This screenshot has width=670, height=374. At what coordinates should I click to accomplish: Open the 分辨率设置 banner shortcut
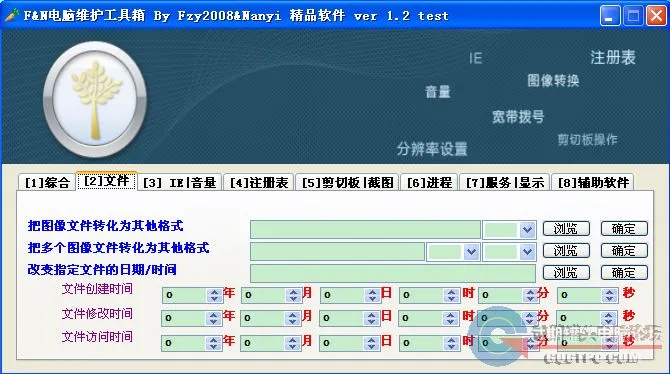tap(432, 149)
